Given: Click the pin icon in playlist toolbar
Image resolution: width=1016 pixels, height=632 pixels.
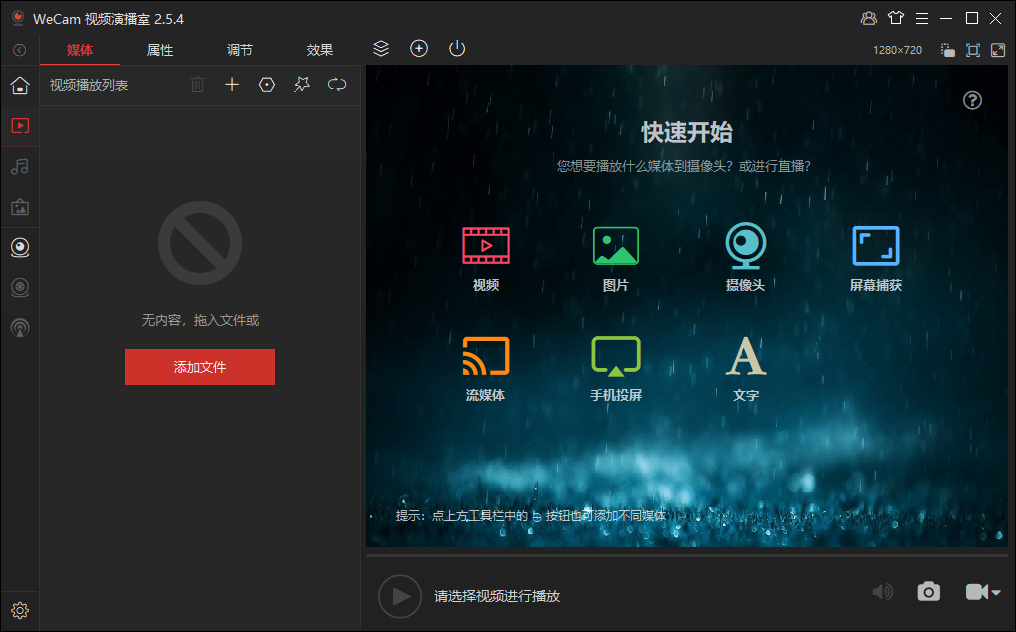Looking at the screenshot, I should point(302,84).
